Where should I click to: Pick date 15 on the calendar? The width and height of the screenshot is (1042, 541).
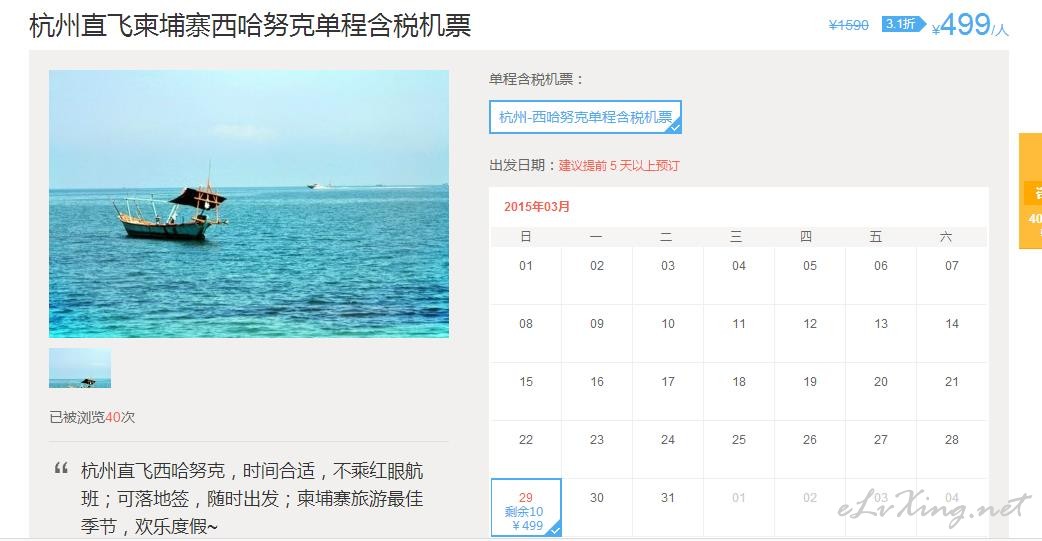coord(526,391)
